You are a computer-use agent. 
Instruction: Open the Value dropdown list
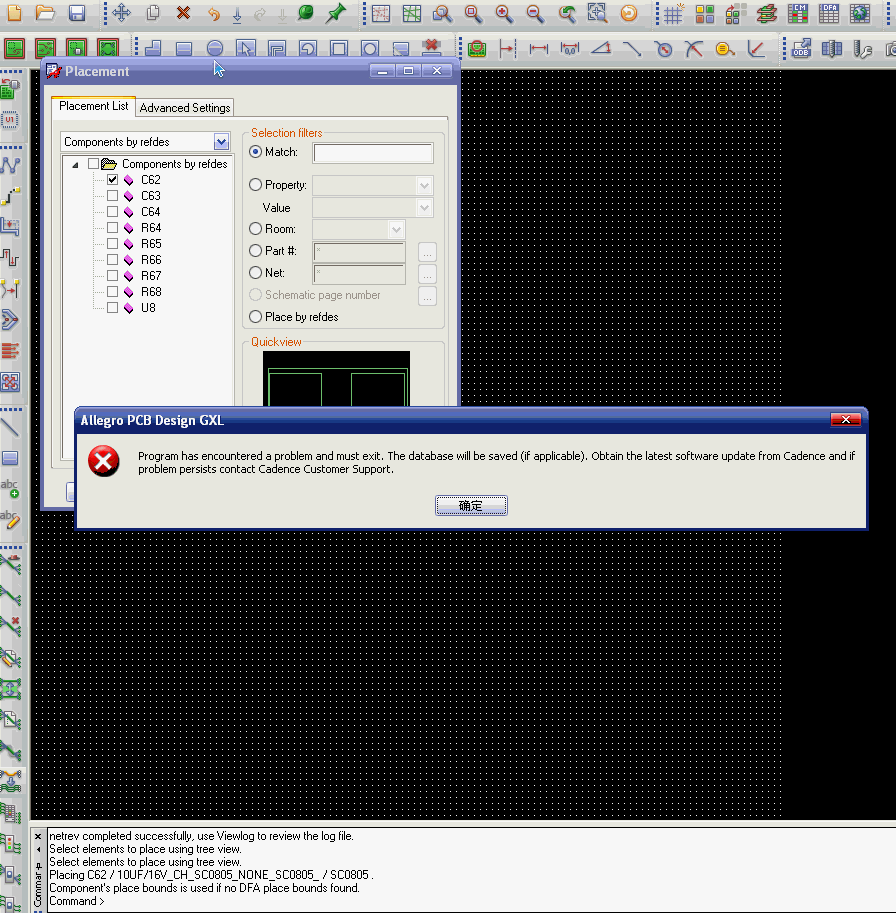click(424, 208)
